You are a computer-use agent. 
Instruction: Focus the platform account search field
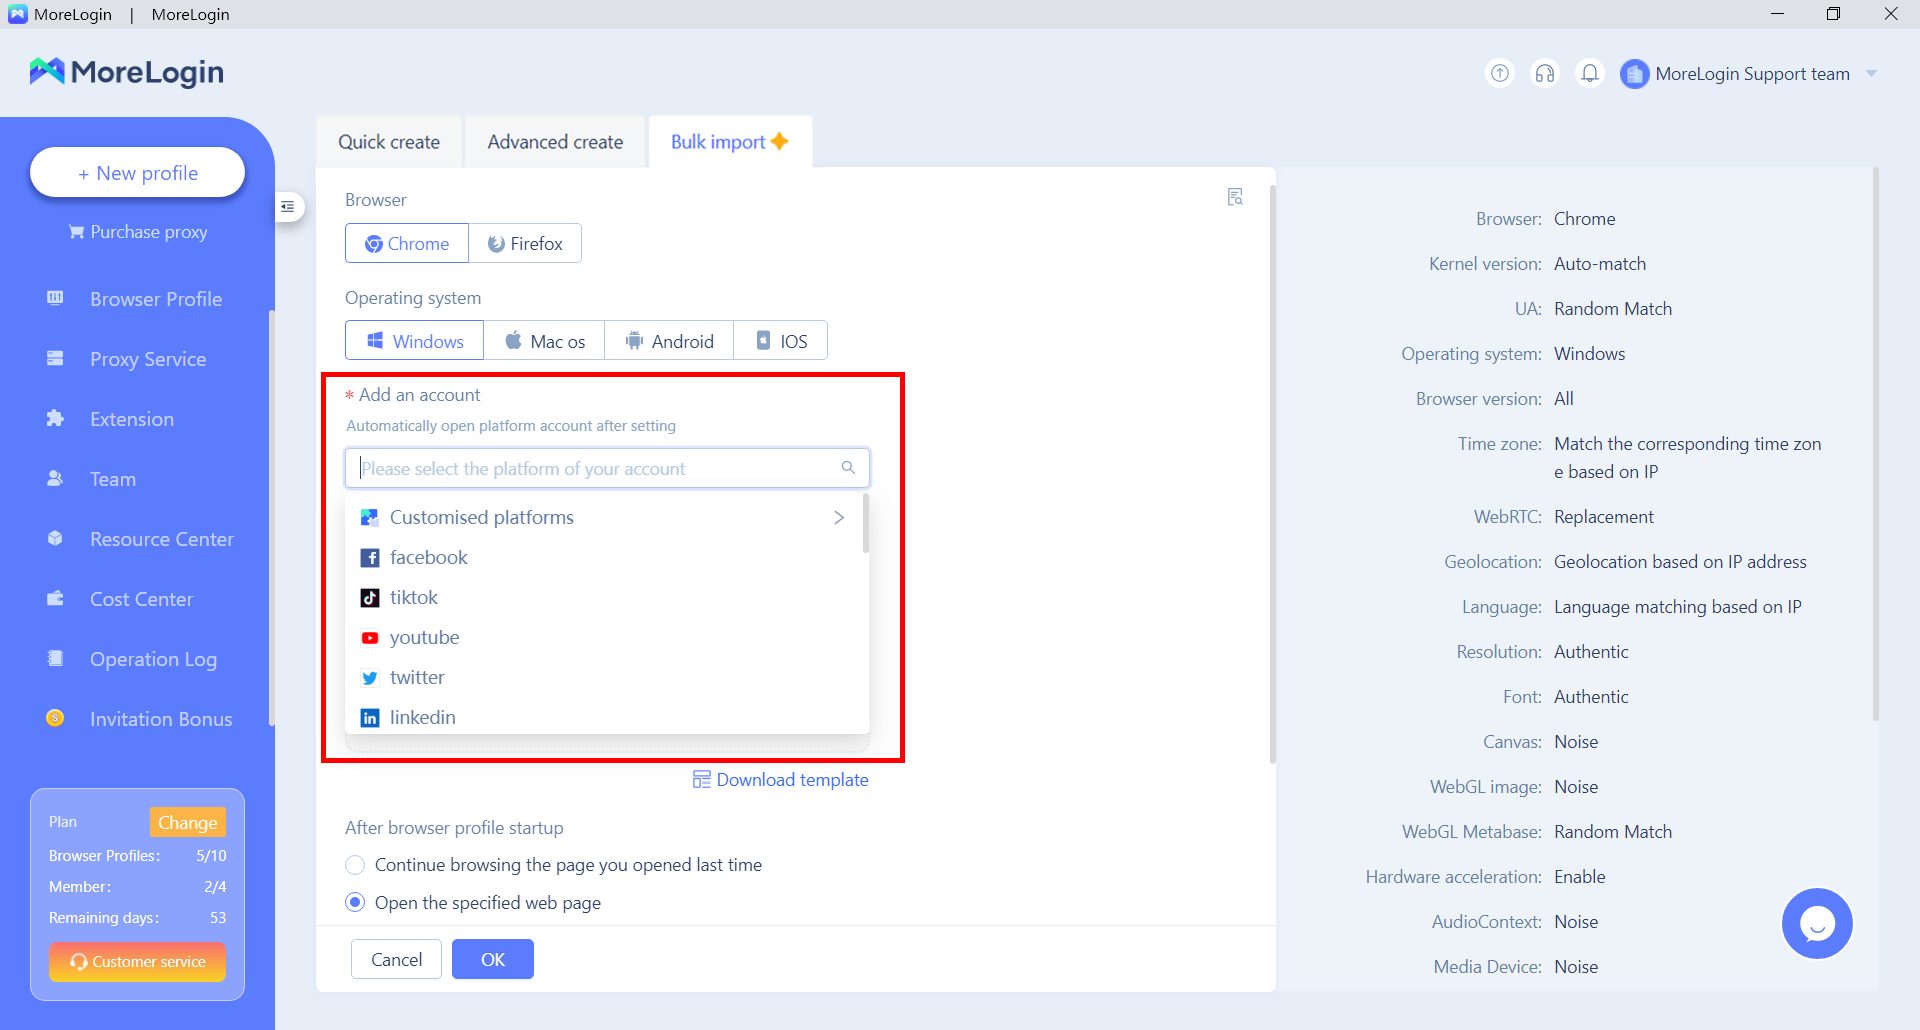[x=597, y=468]
